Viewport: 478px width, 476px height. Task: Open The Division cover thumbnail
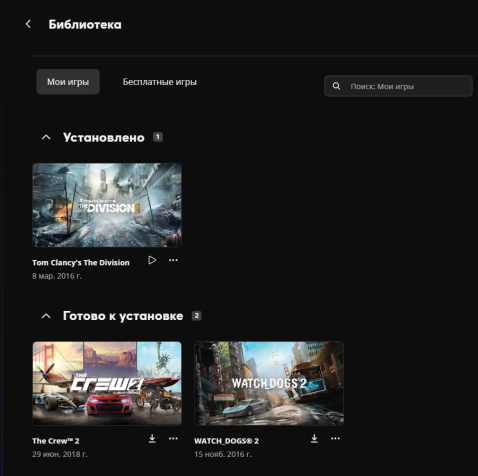point(107,205)
